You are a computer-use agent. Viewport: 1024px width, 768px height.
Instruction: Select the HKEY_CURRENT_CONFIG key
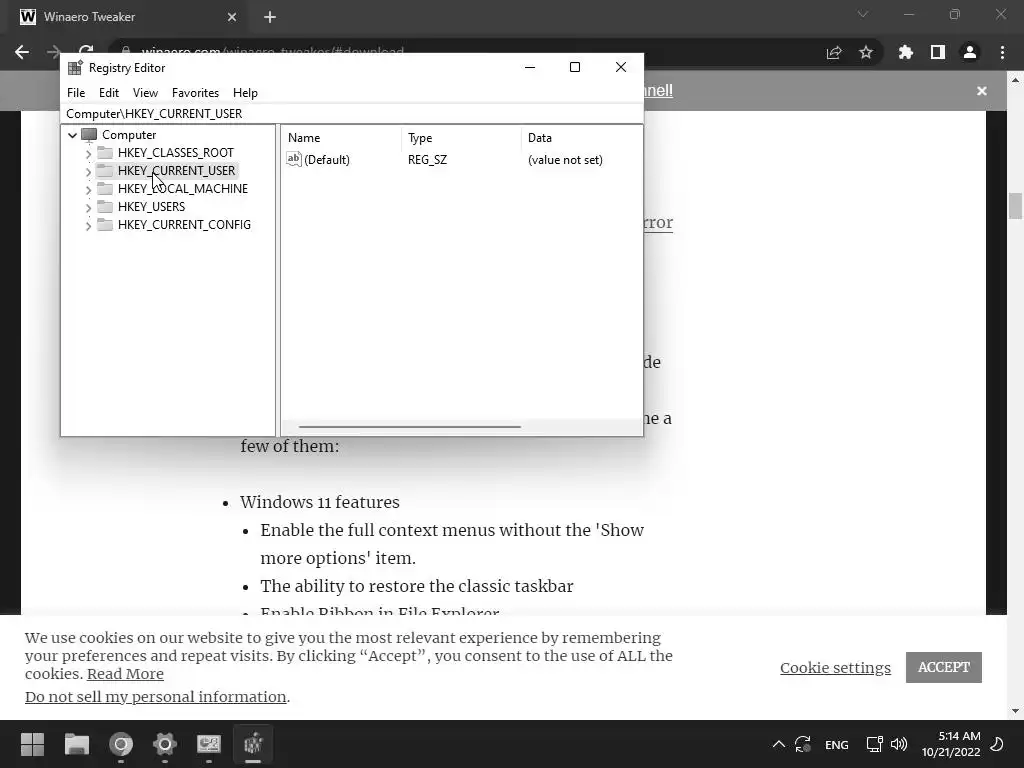coord(184,225)
